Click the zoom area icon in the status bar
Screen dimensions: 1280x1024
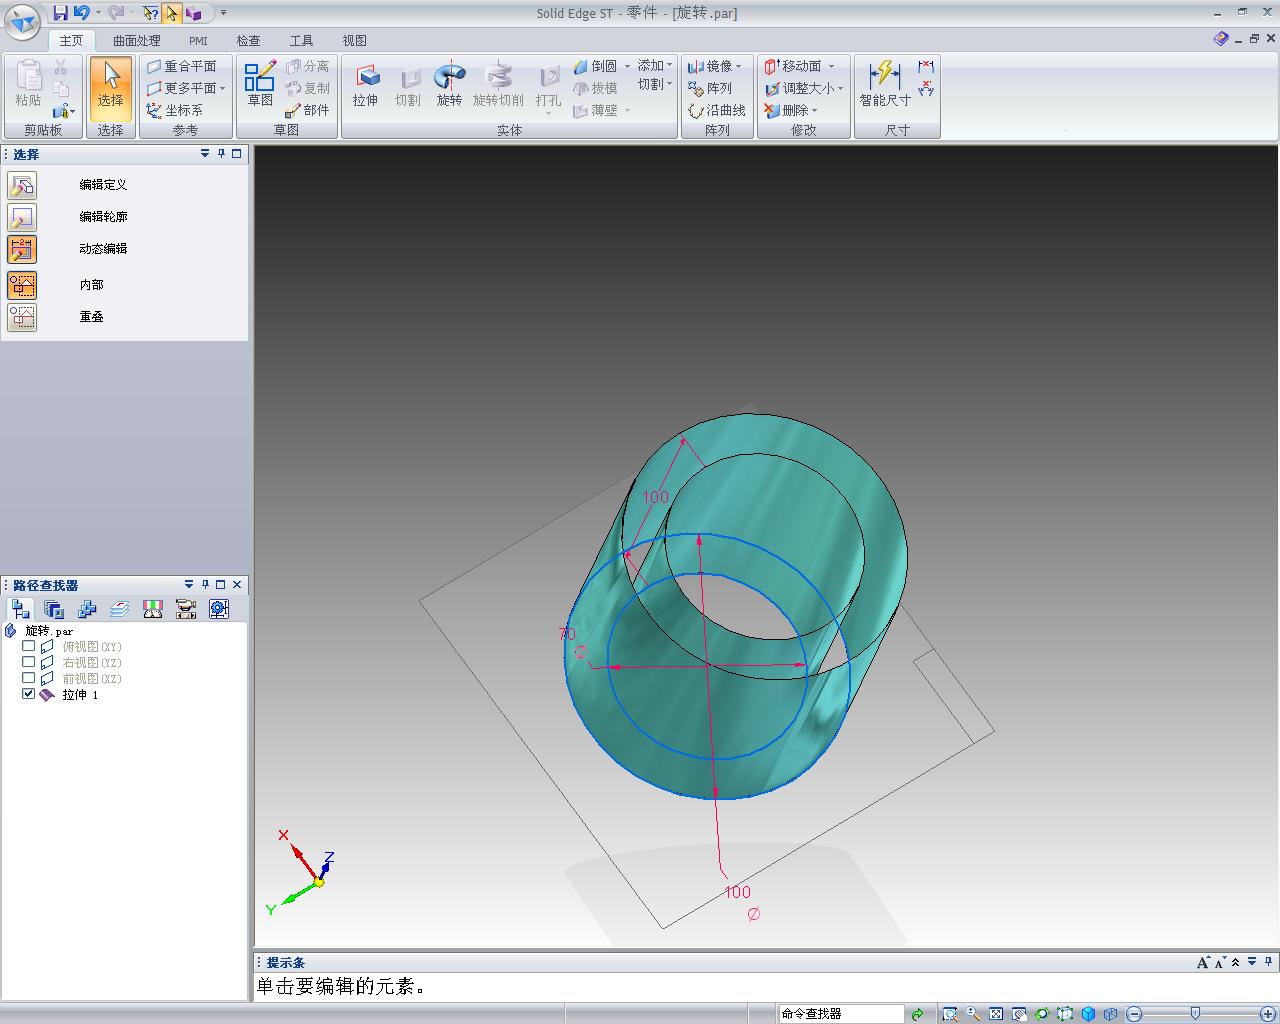pyautogui.click(x=950, y=1014)
